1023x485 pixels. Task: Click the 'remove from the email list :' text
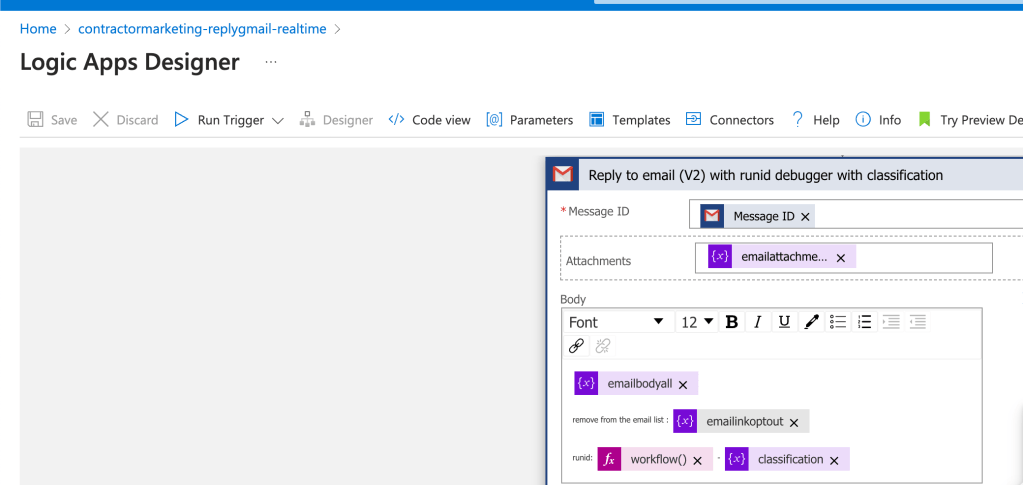pos(620,420)
